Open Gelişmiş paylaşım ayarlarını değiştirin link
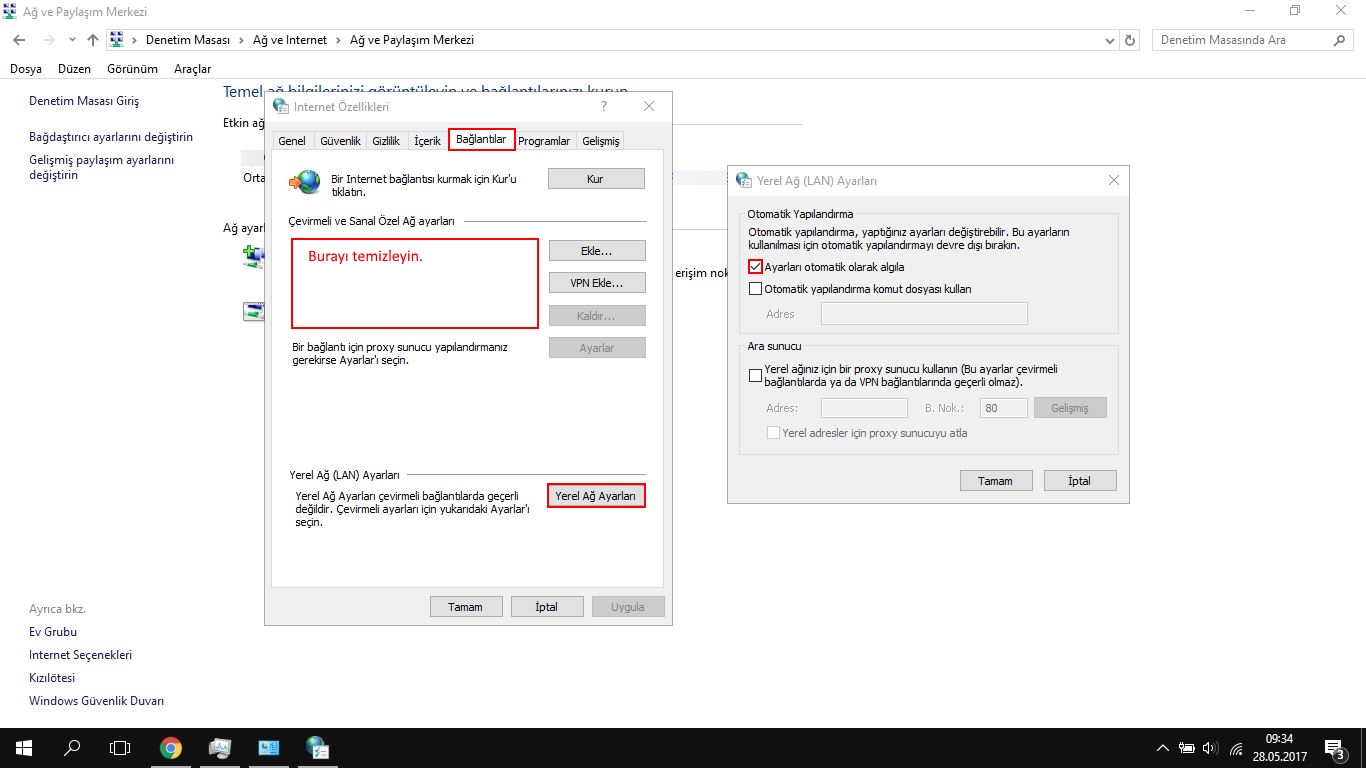 [x=102, y=167]
